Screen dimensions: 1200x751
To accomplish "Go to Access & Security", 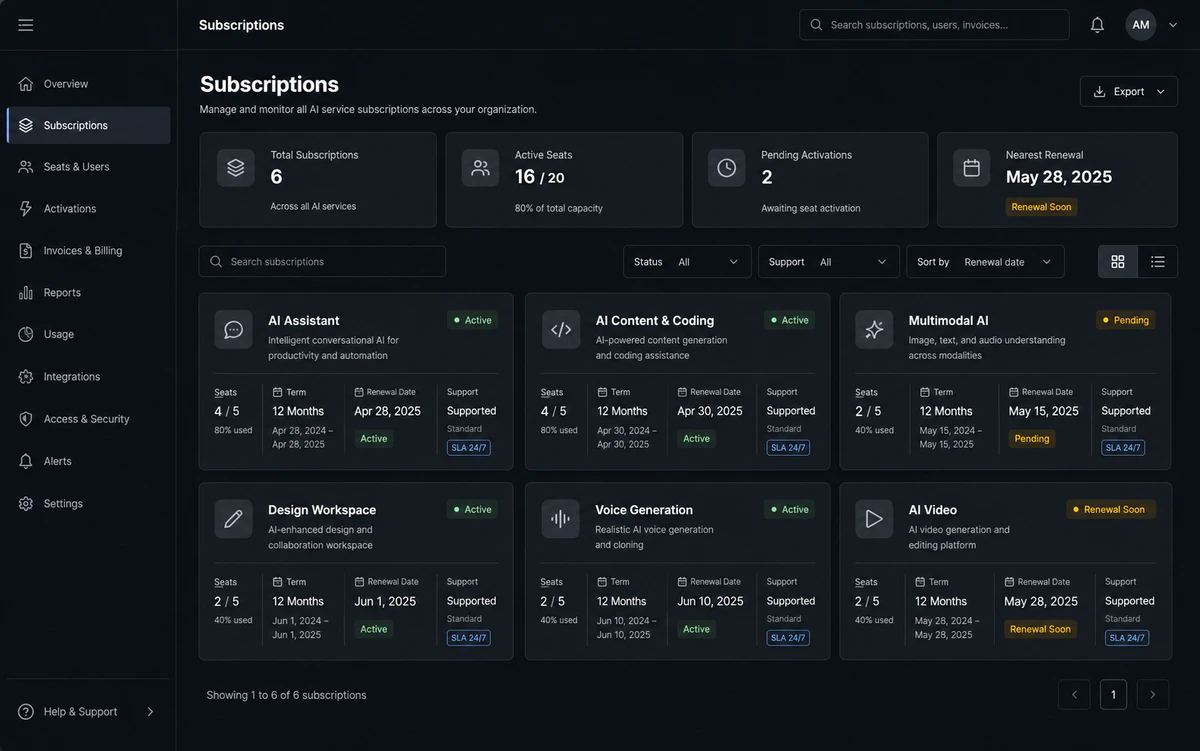I will 88,419.
